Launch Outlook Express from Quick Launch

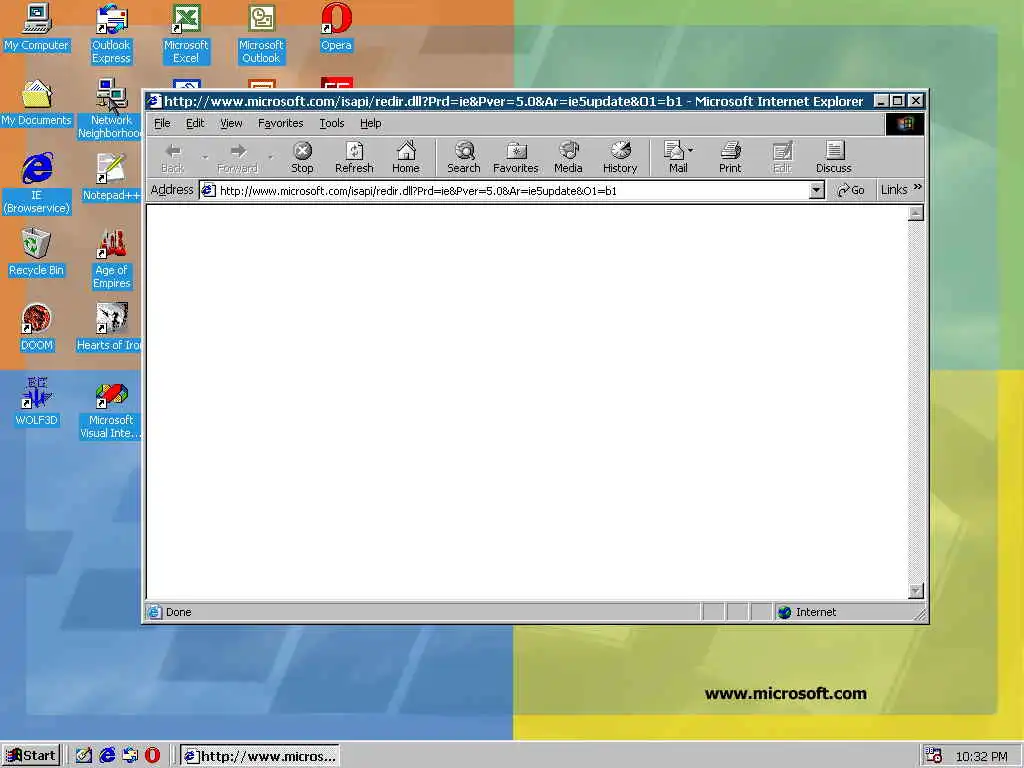130,756
